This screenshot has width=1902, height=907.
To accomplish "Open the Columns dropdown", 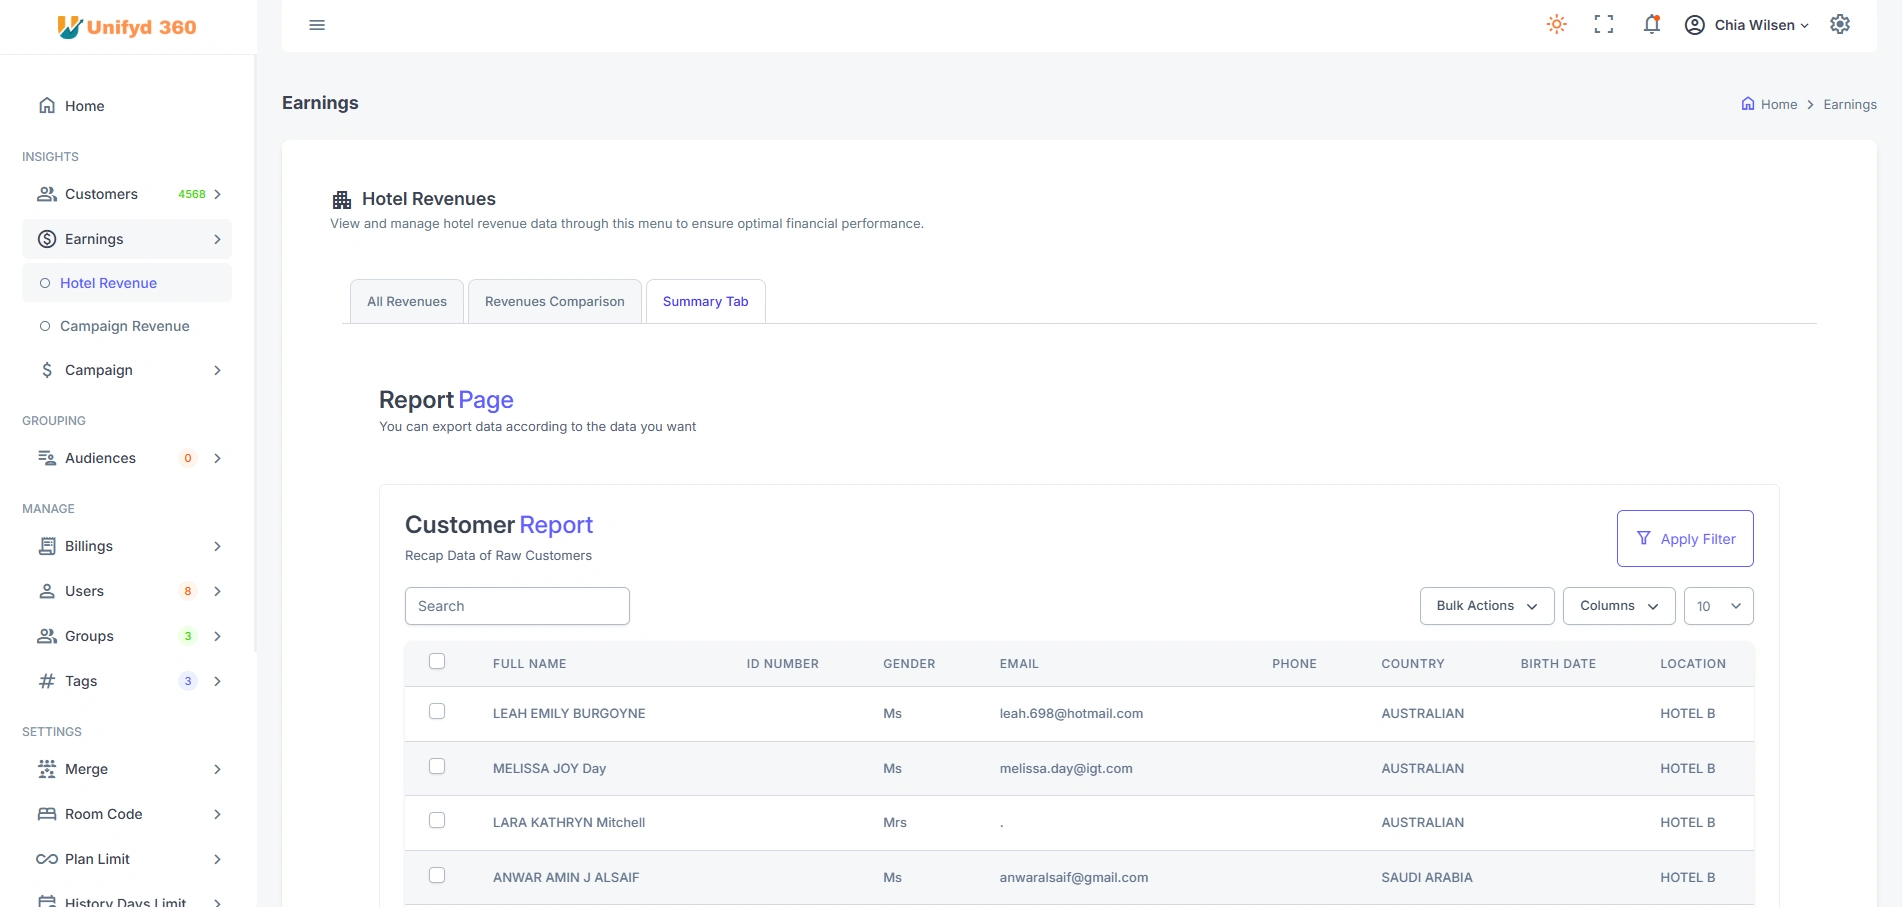I will (1618, 606).
